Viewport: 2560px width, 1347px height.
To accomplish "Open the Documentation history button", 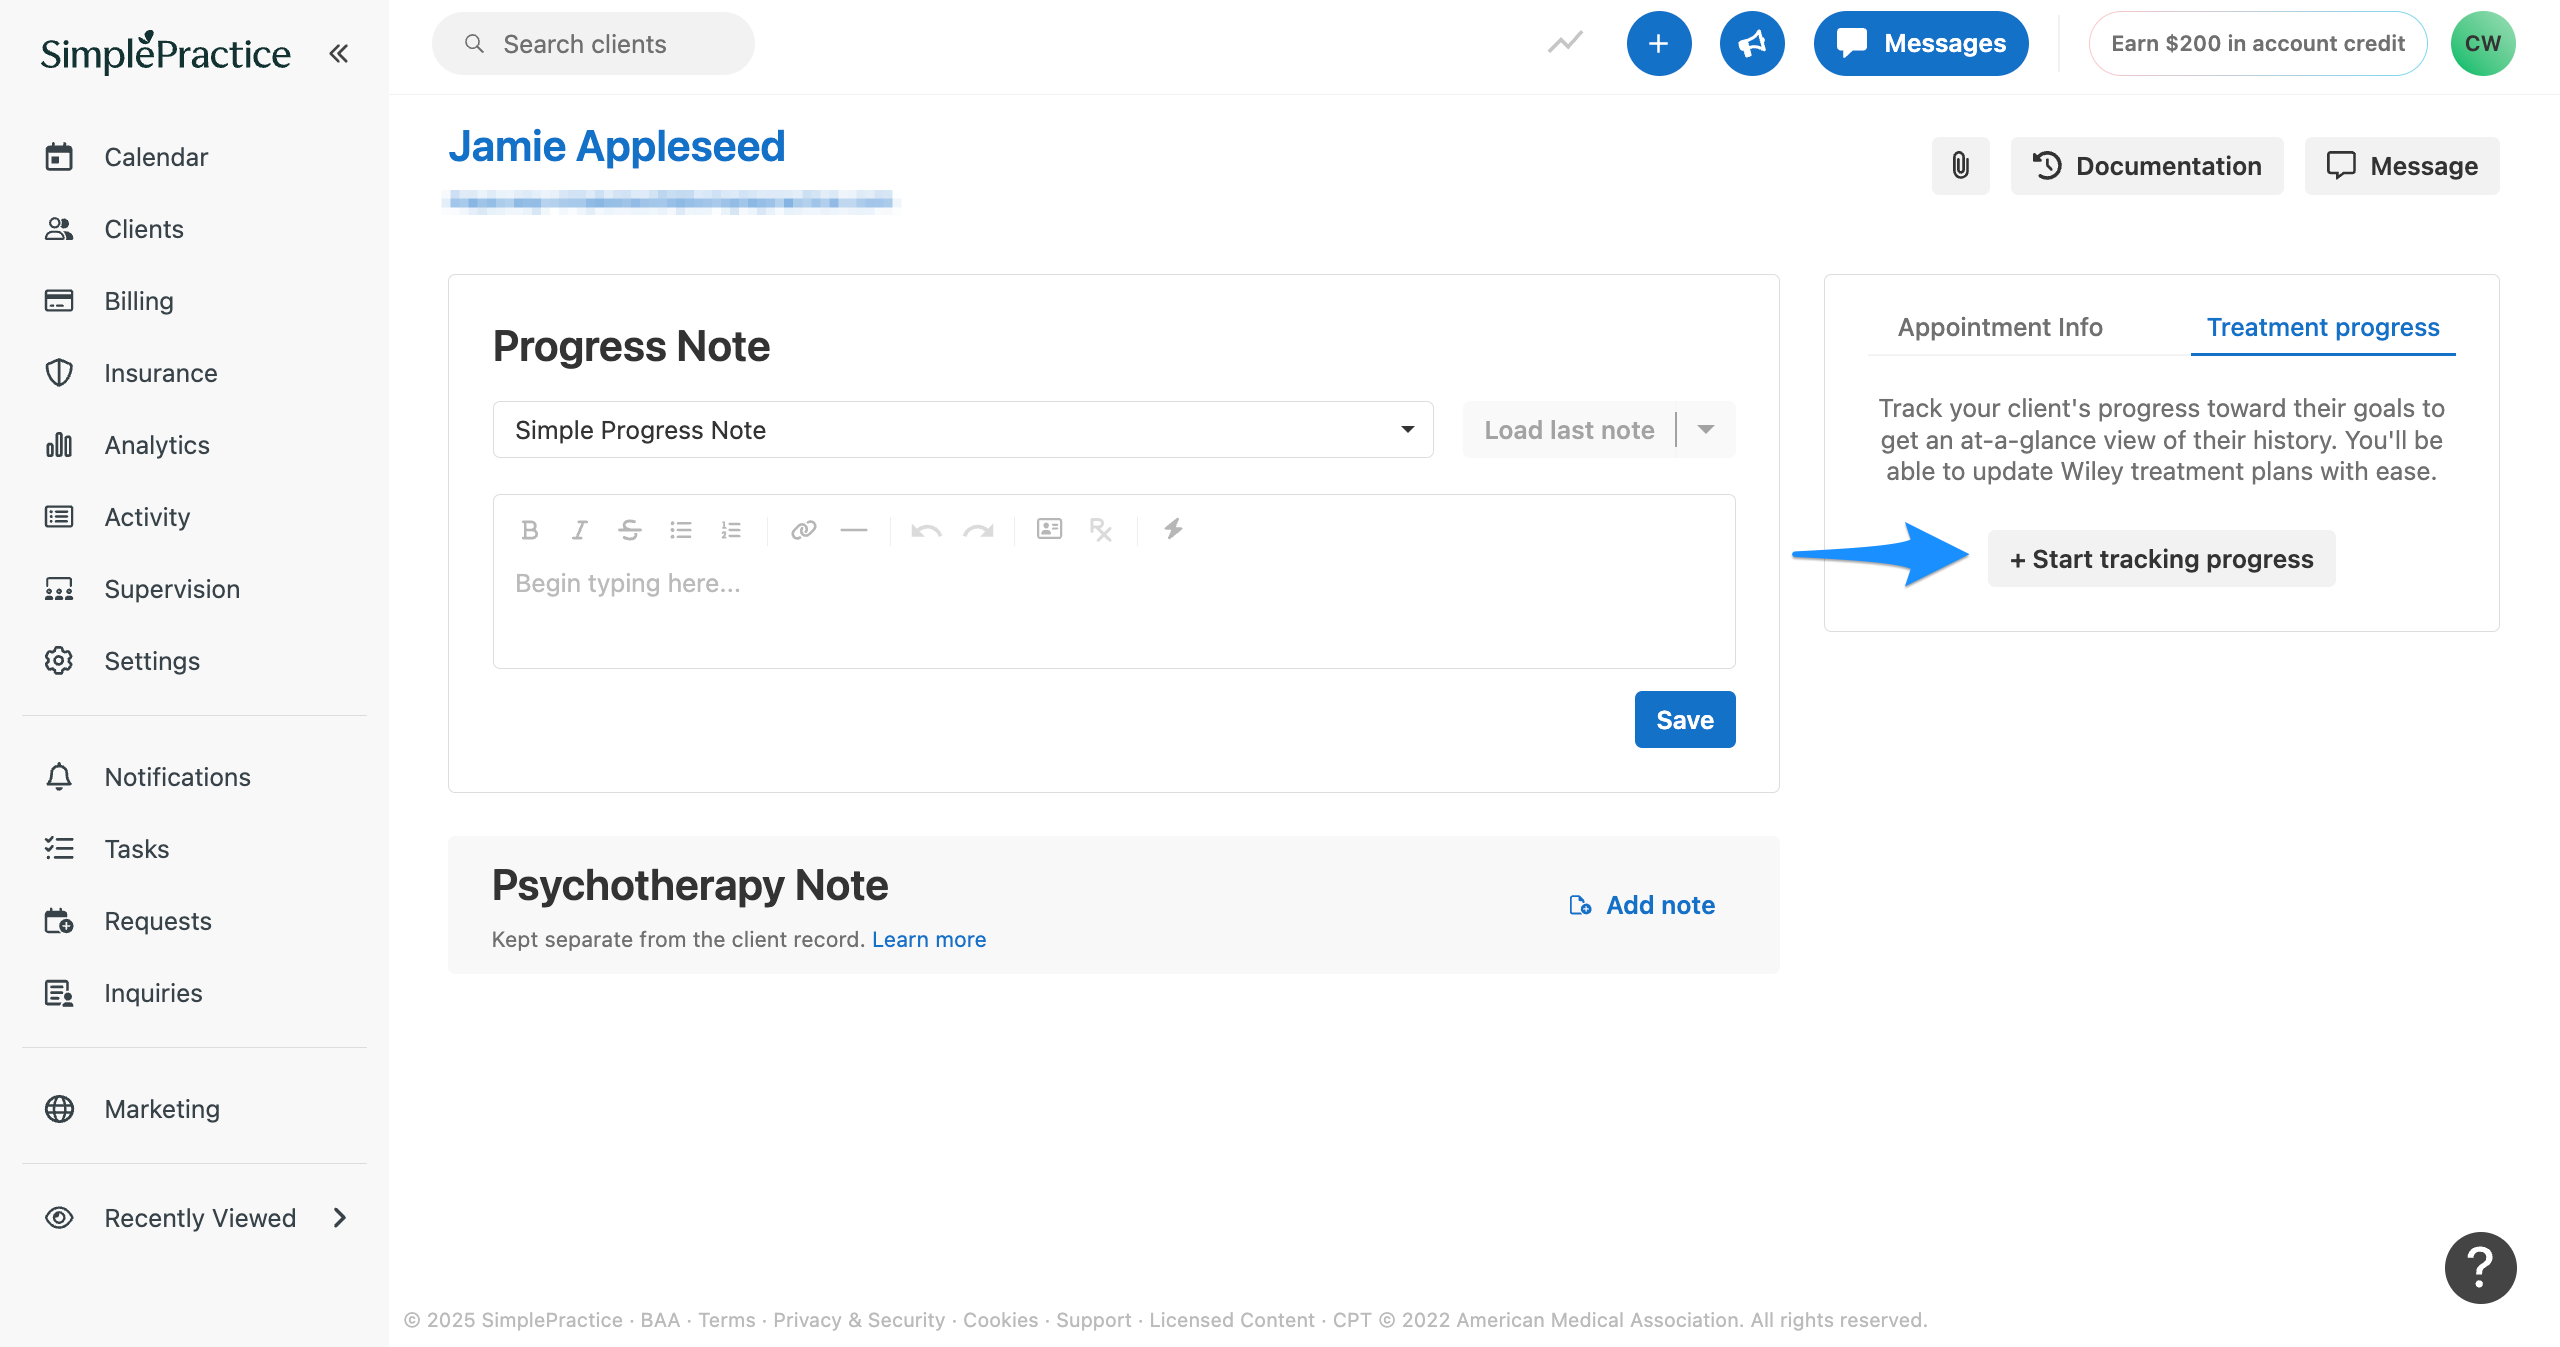I will pos(2147,166).
